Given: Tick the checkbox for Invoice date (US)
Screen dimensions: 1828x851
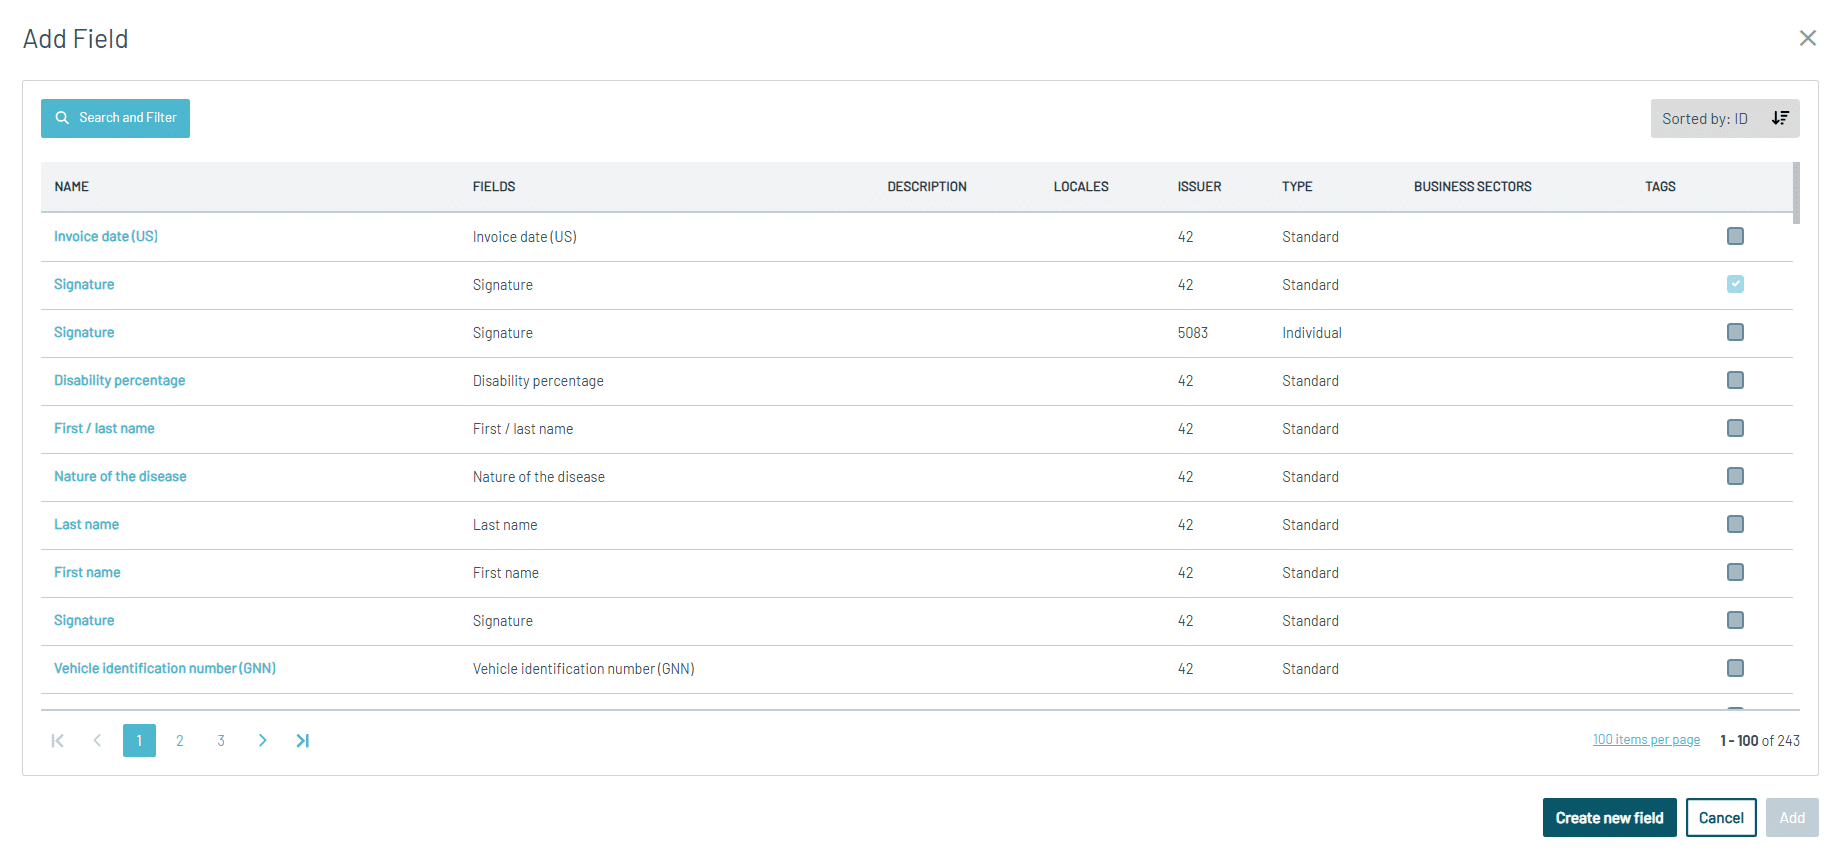Looking at the screenshot, I should [x=1735, y=236].
